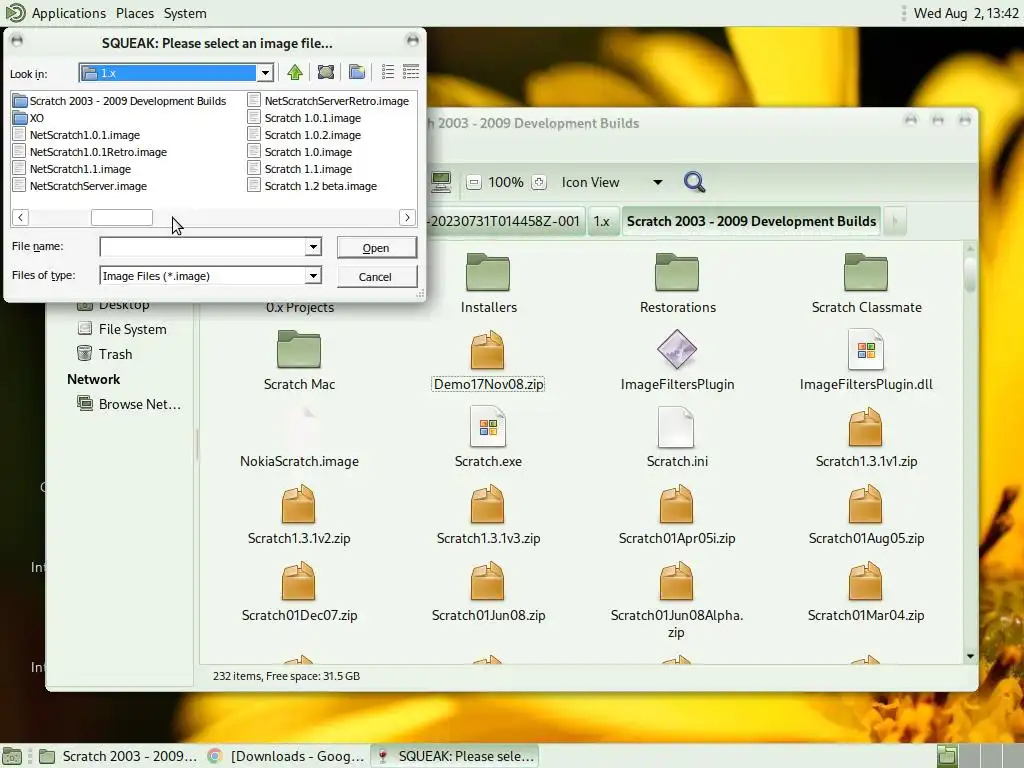Select Scratch 1.1.image file
The height and width of the screenshot is (768, 1024).
coord(300,169)
